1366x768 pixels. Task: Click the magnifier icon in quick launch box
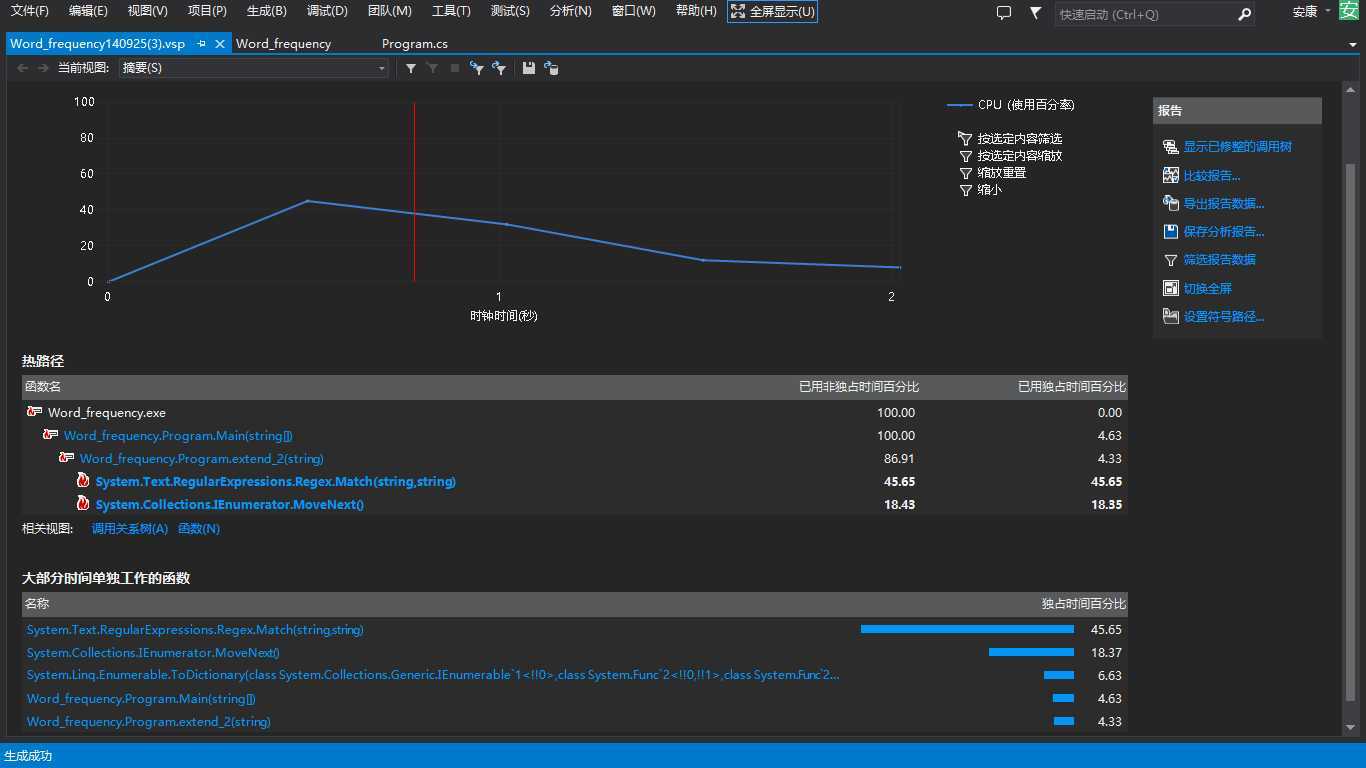click(1244, 14)
